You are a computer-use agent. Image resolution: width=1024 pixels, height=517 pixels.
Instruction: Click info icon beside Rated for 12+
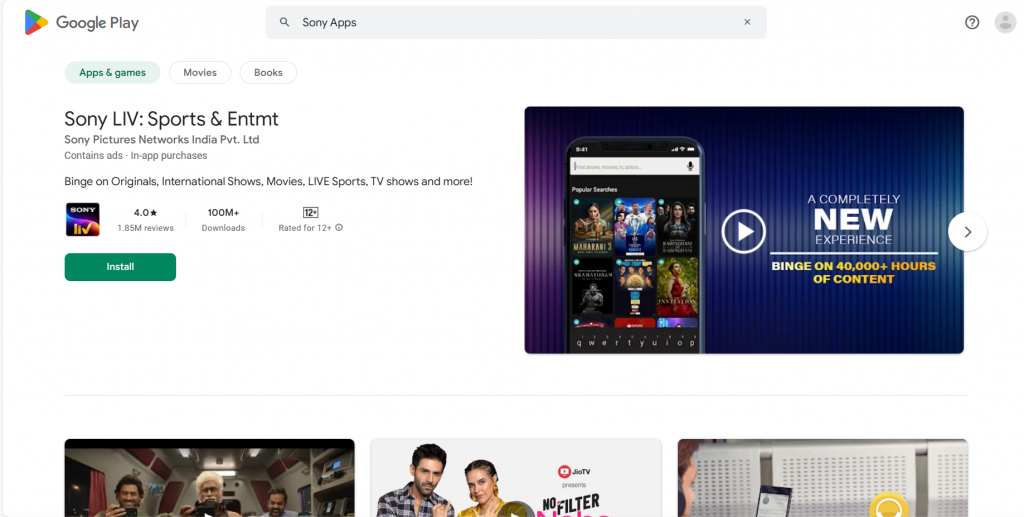click(x=339, y=228)
